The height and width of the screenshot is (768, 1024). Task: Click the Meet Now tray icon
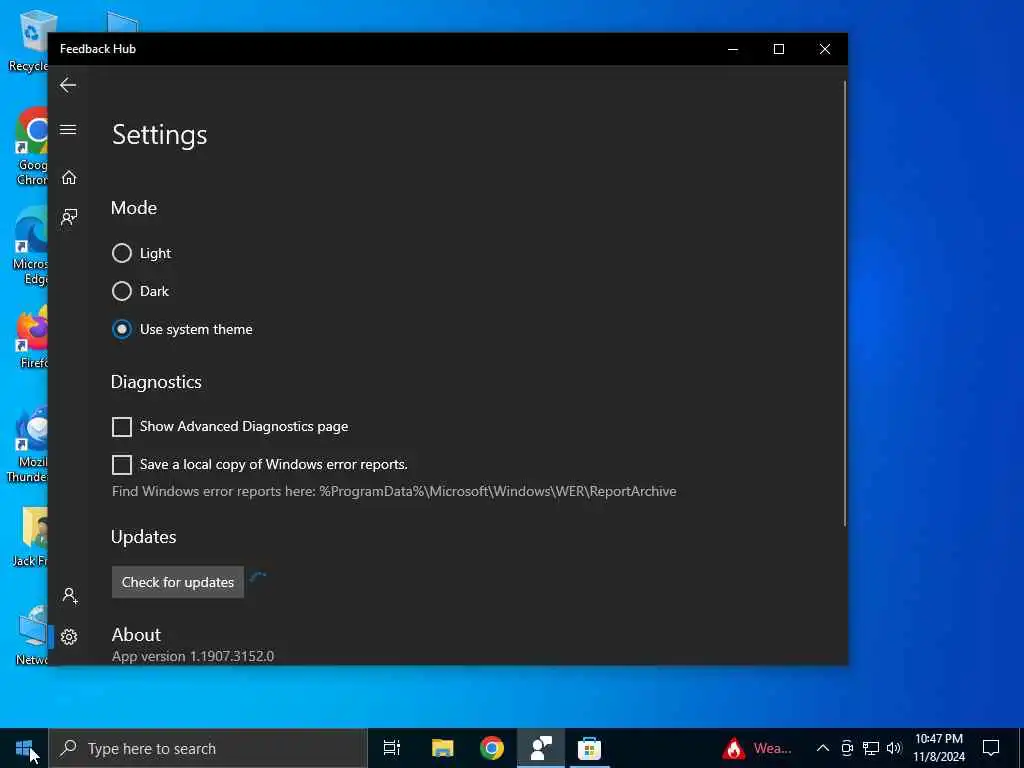pos(847,748)
